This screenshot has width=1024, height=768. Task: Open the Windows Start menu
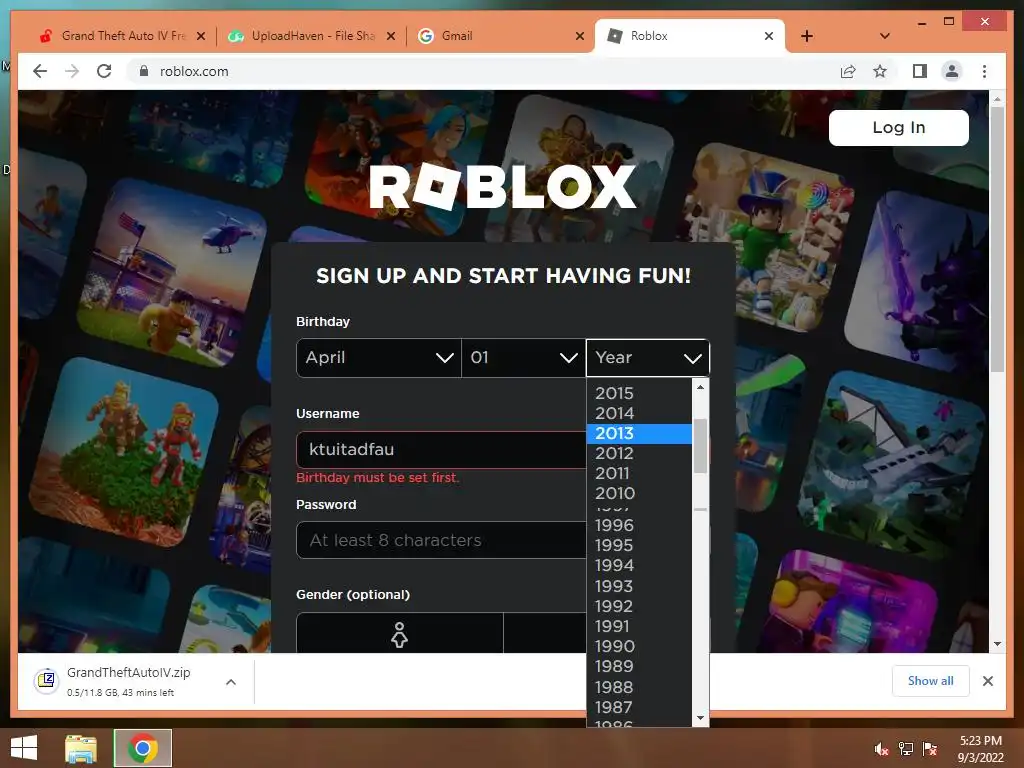(x=24, y=748)
